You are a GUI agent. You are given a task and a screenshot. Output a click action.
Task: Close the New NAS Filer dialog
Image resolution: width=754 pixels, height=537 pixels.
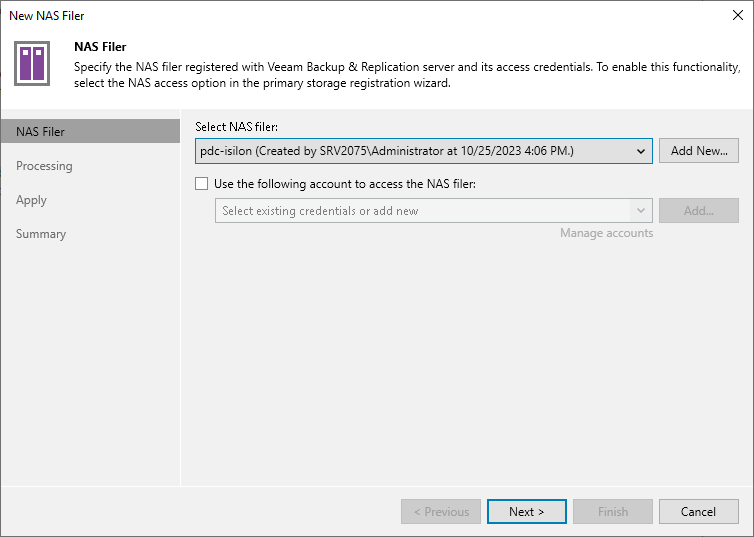pyautogui.click(x=738, y=15)
